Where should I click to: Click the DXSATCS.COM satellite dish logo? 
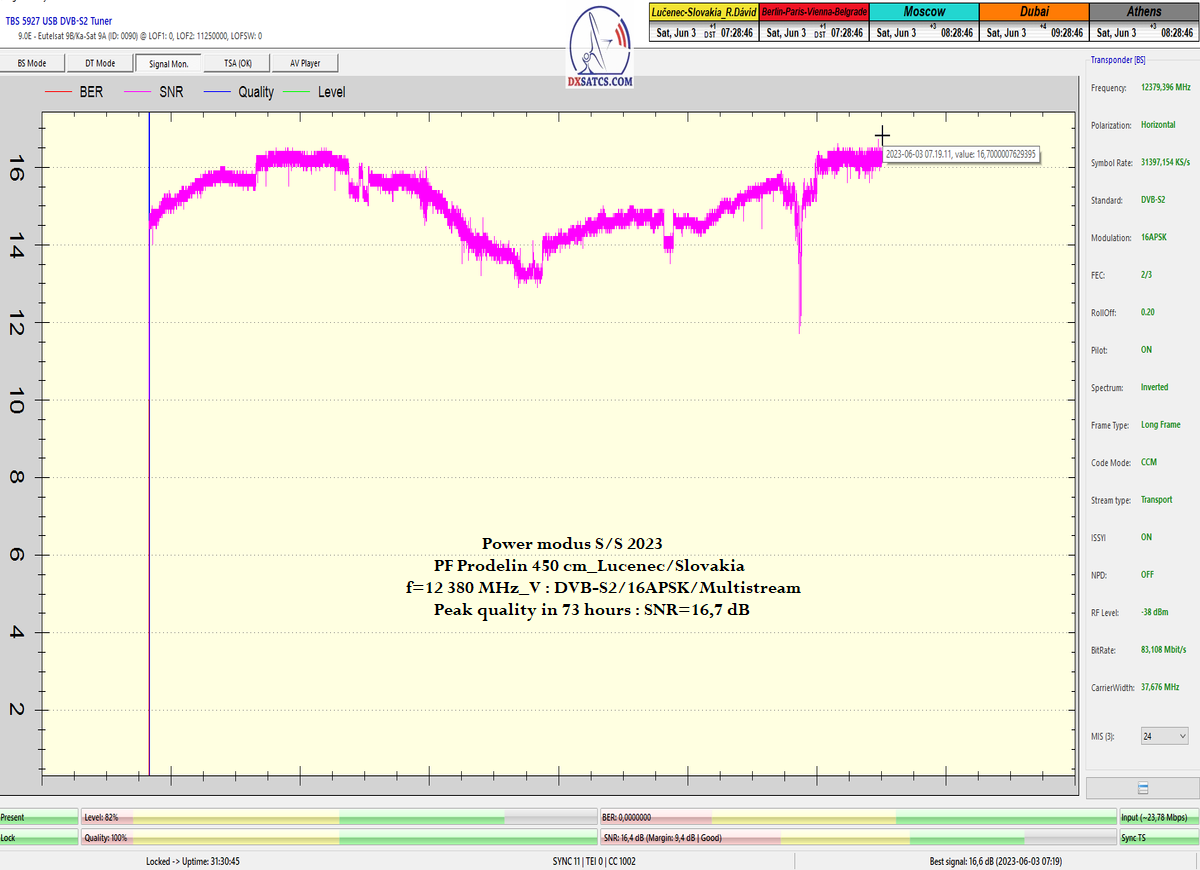coord(600,47)
